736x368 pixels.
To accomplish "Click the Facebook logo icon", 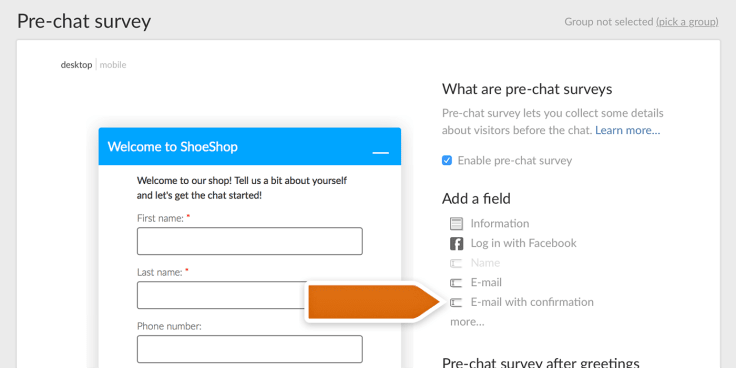I will (x=456, y=244).
